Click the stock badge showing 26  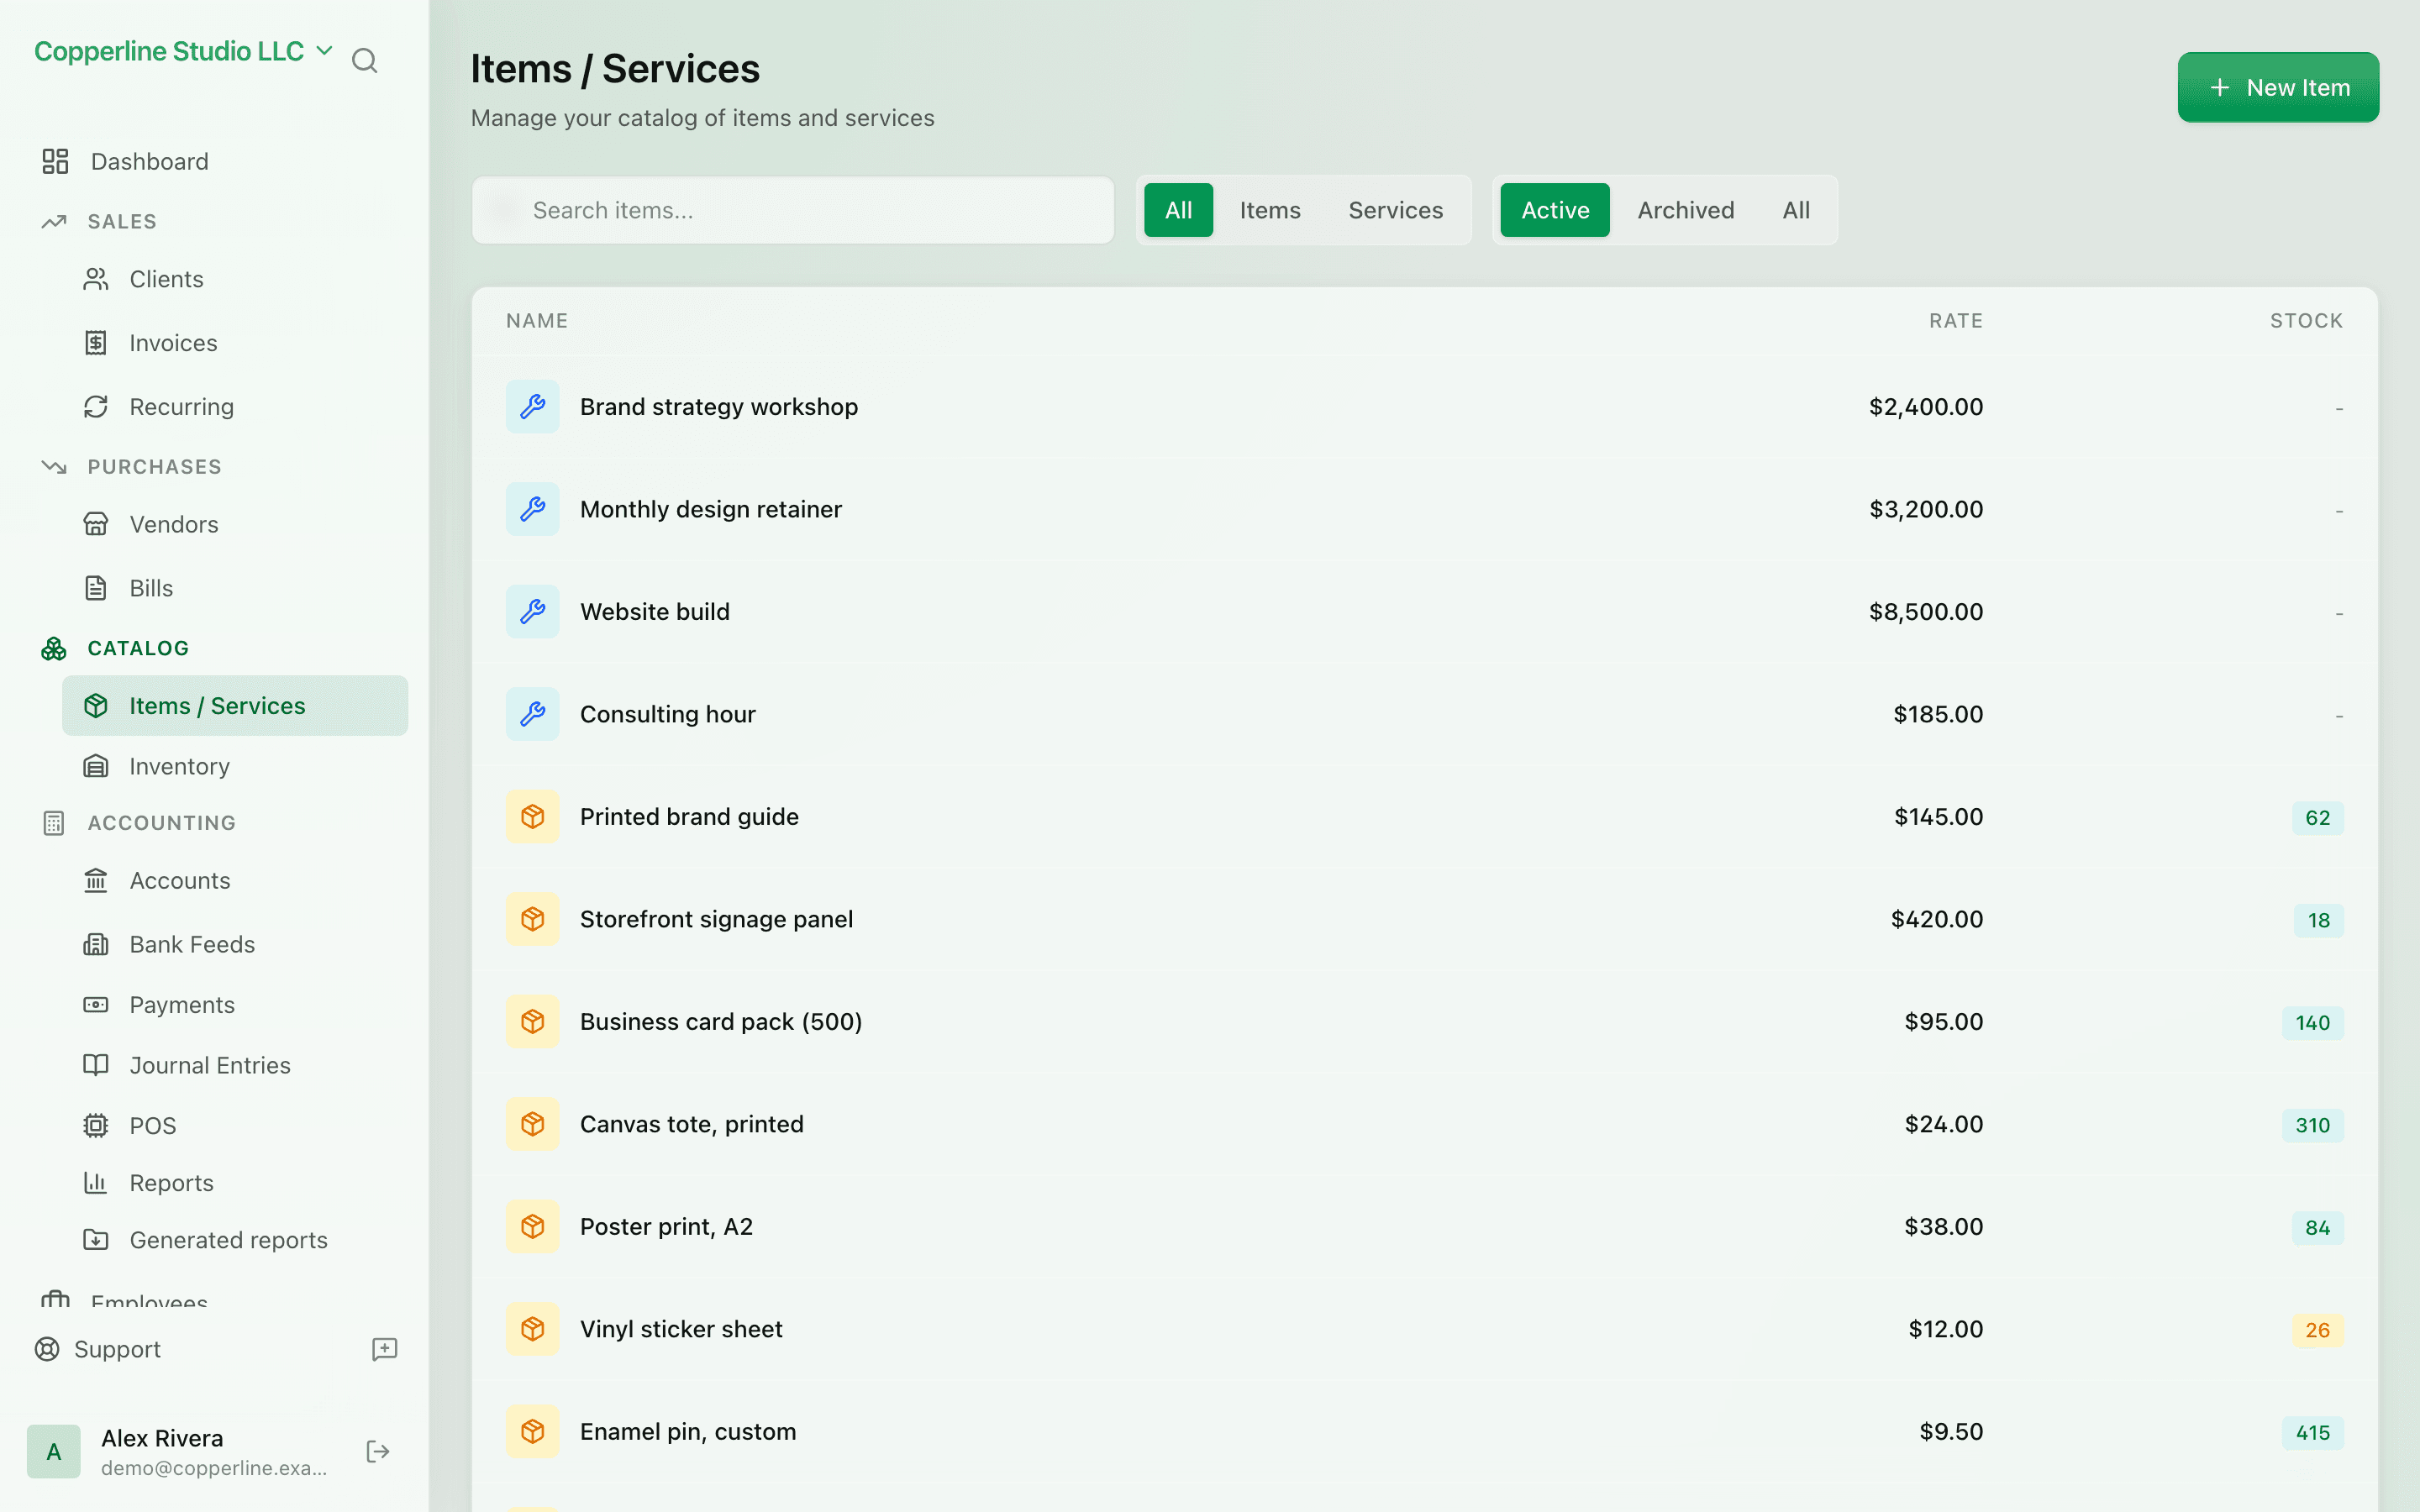click(x=2317, y=1330)
